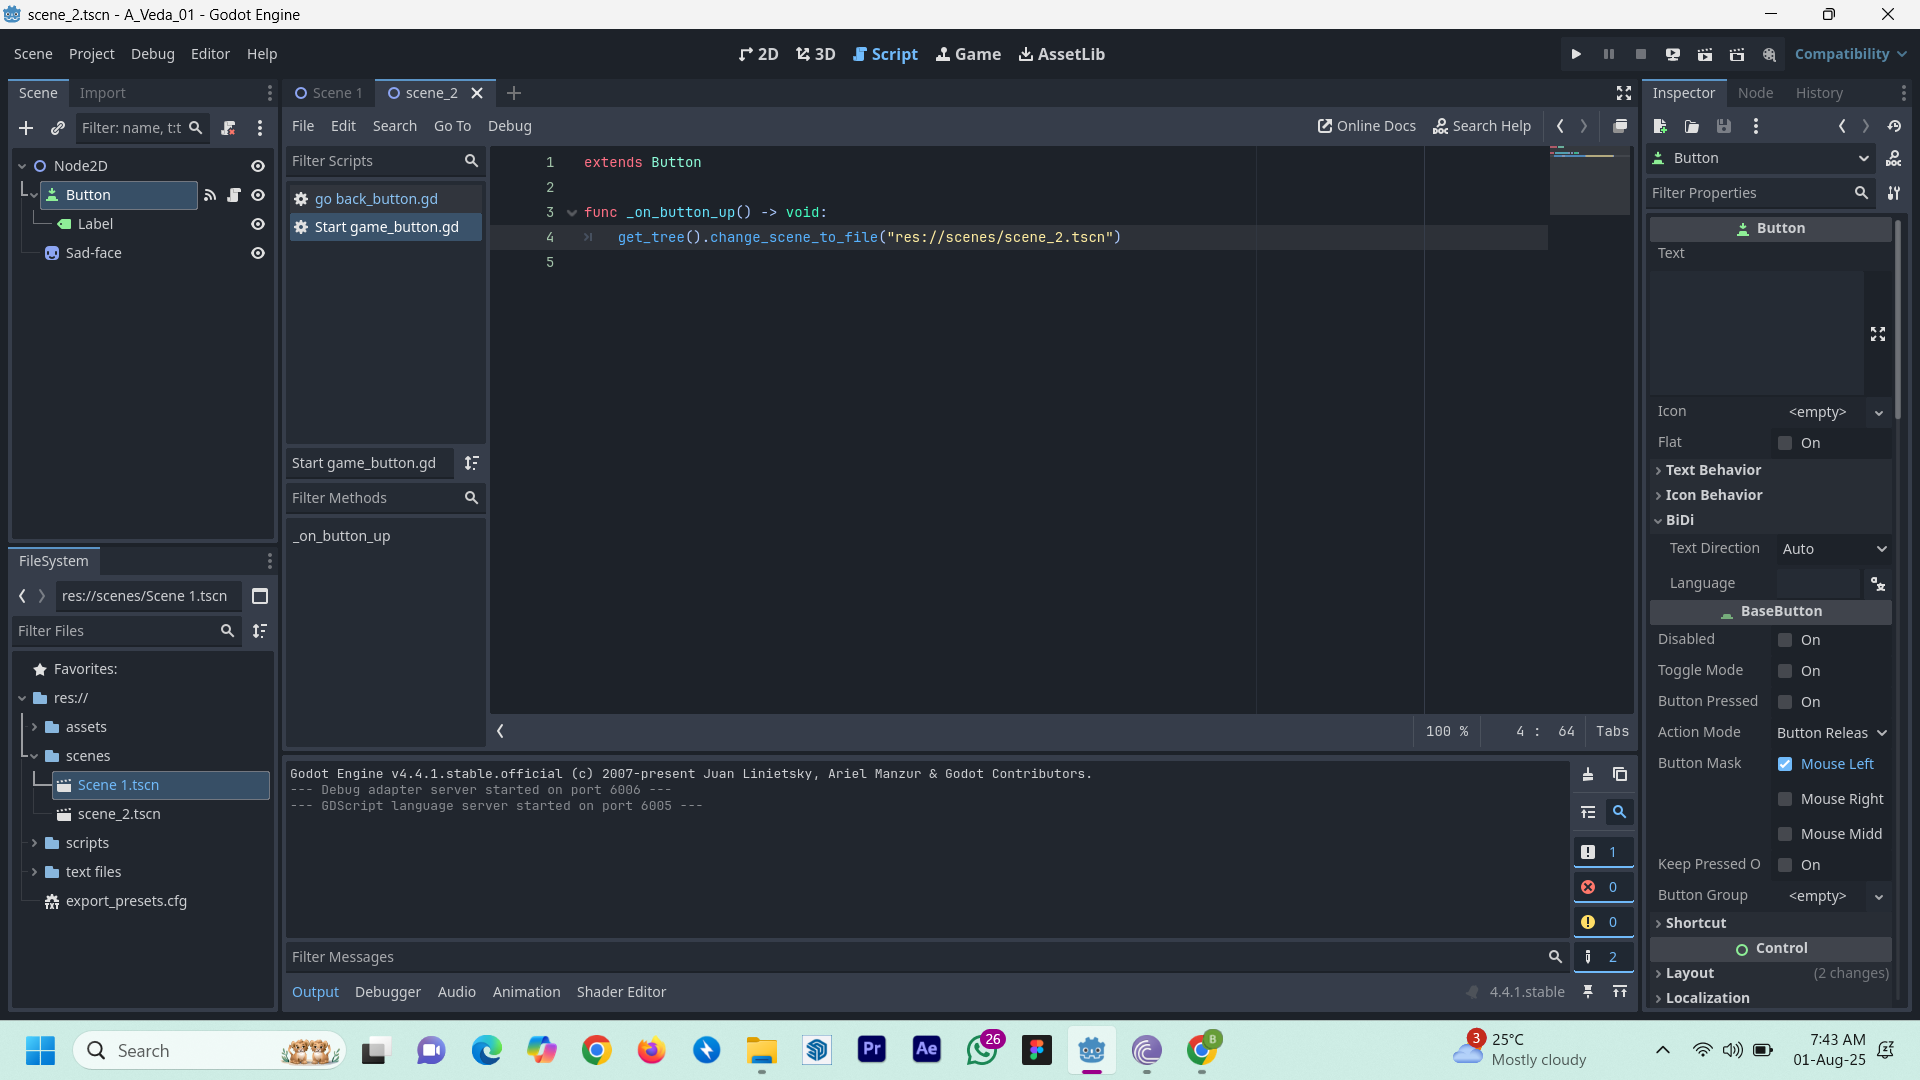Select the _on_button_up method
1920x1080 pixels.
point(342,536)
